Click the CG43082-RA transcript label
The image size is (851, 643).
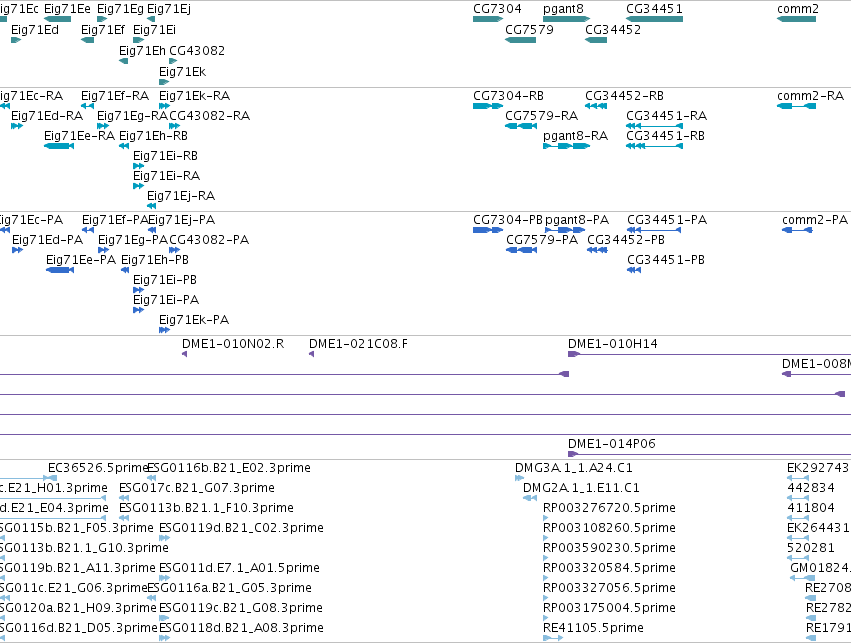pos(209,116)
